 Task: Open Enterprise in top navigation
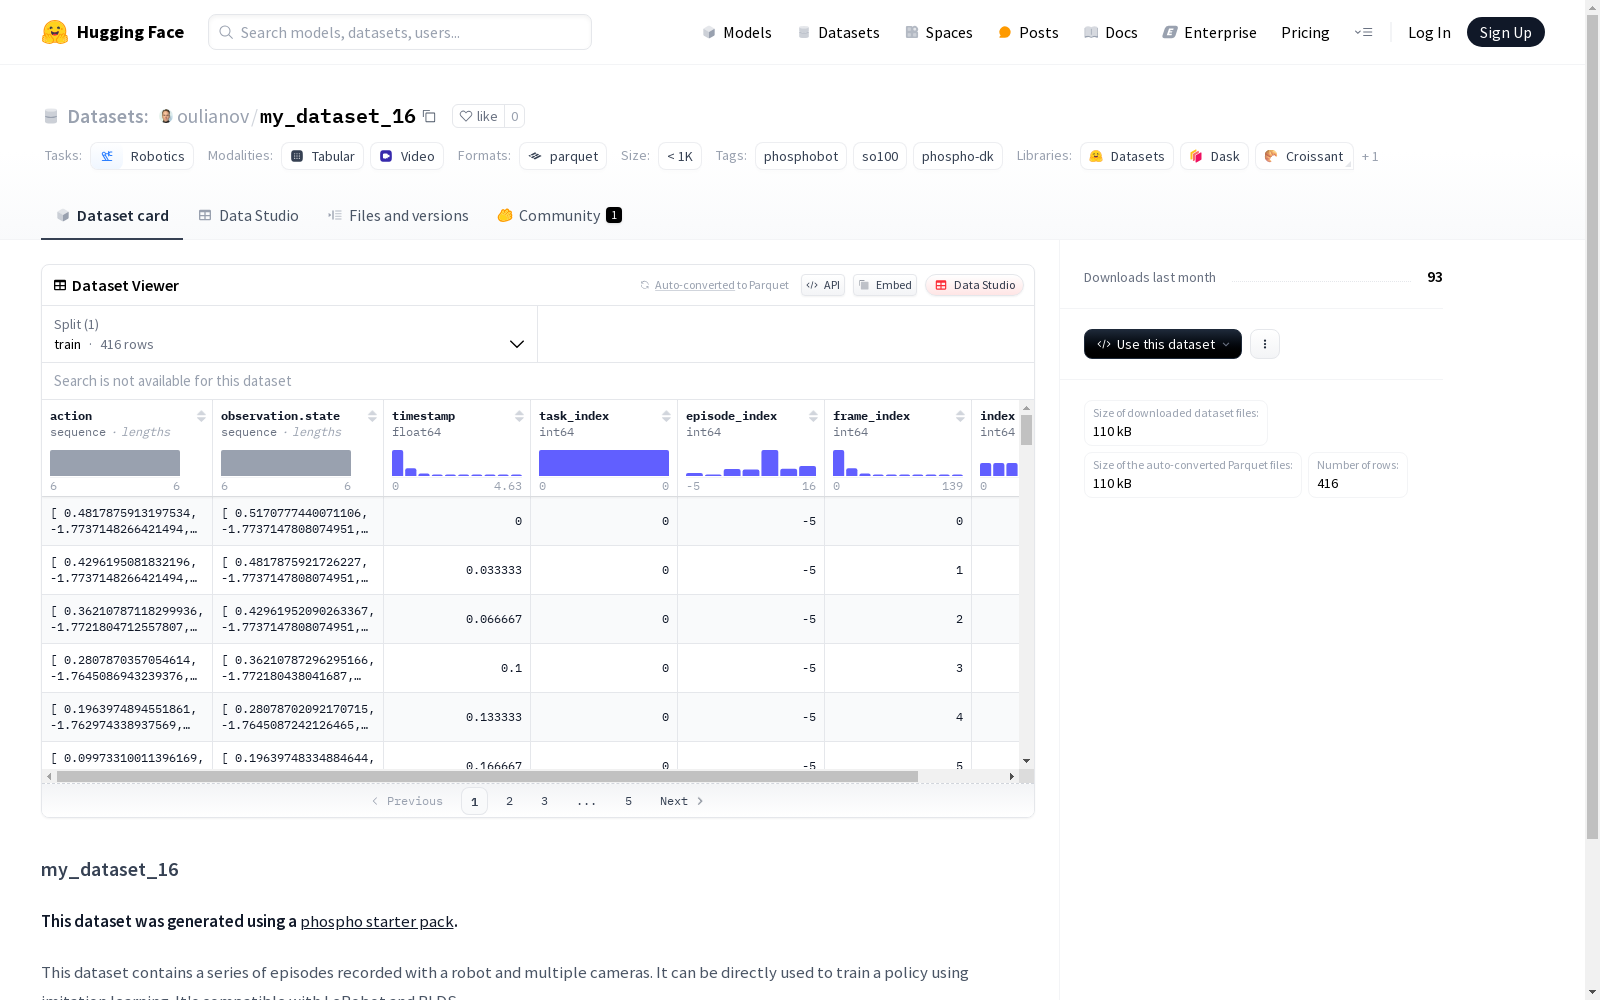pos(1210,32)
